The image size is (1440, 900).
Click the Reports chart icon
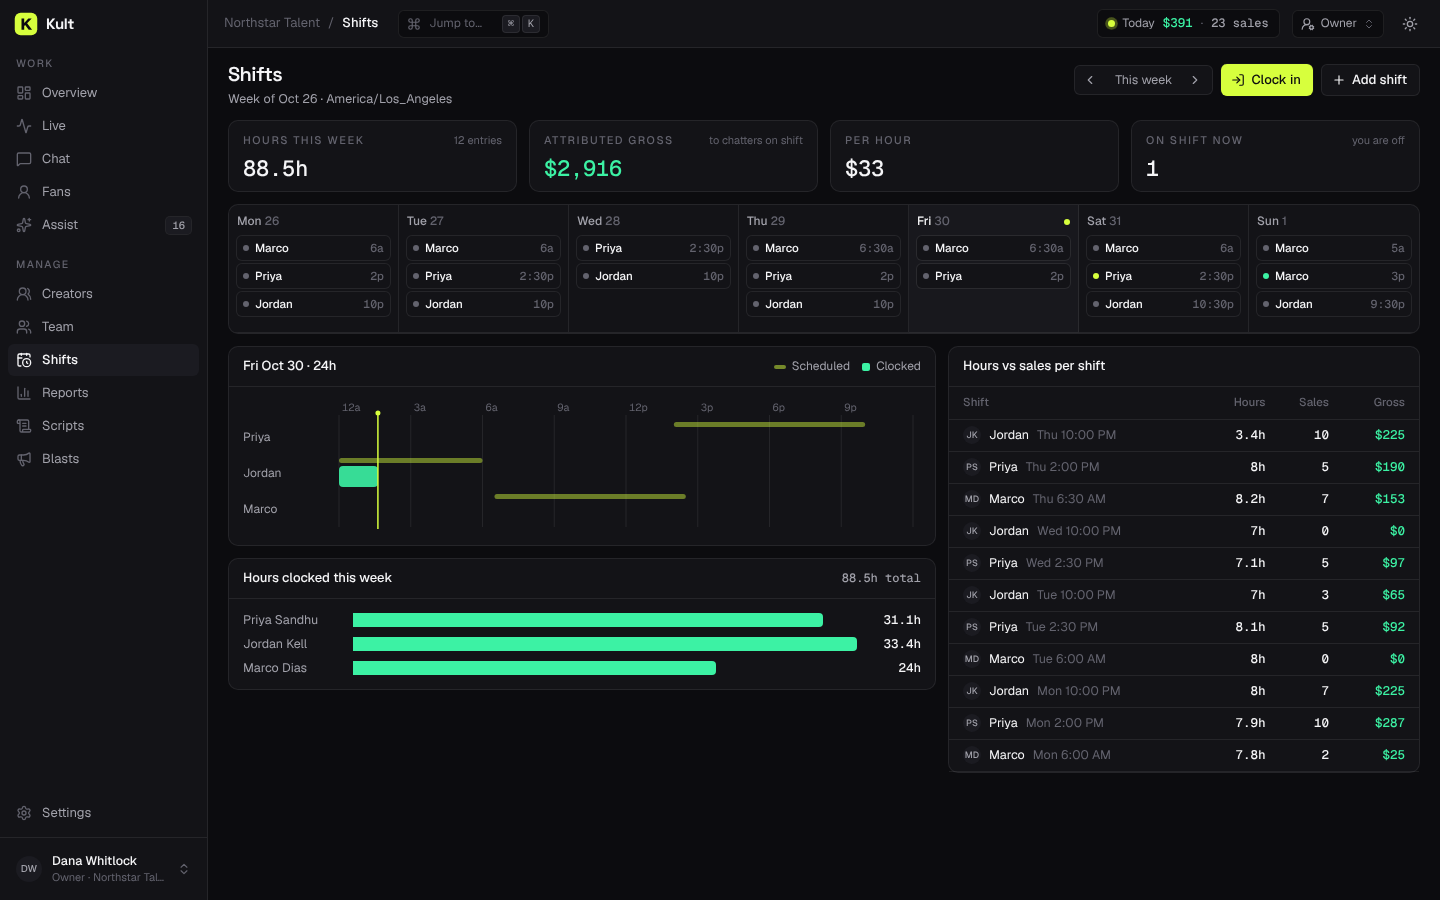point(24,393)
